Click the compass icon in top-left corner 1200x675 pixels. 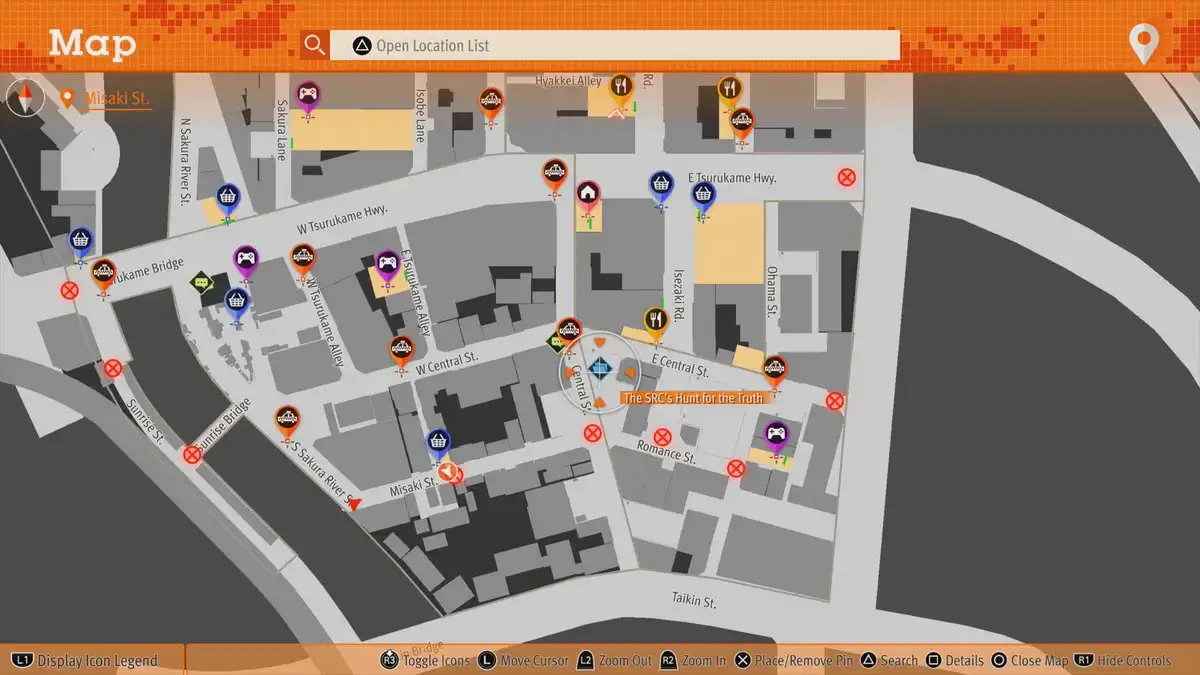click(x=25, y=98)
